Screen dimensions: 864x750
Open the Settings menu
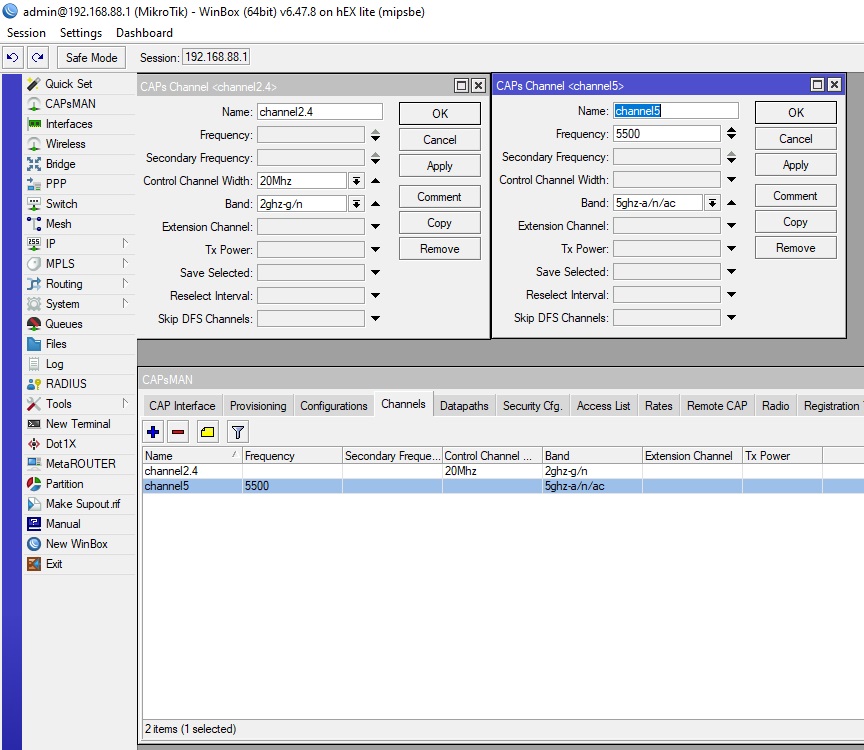click(x=80, y=33)
